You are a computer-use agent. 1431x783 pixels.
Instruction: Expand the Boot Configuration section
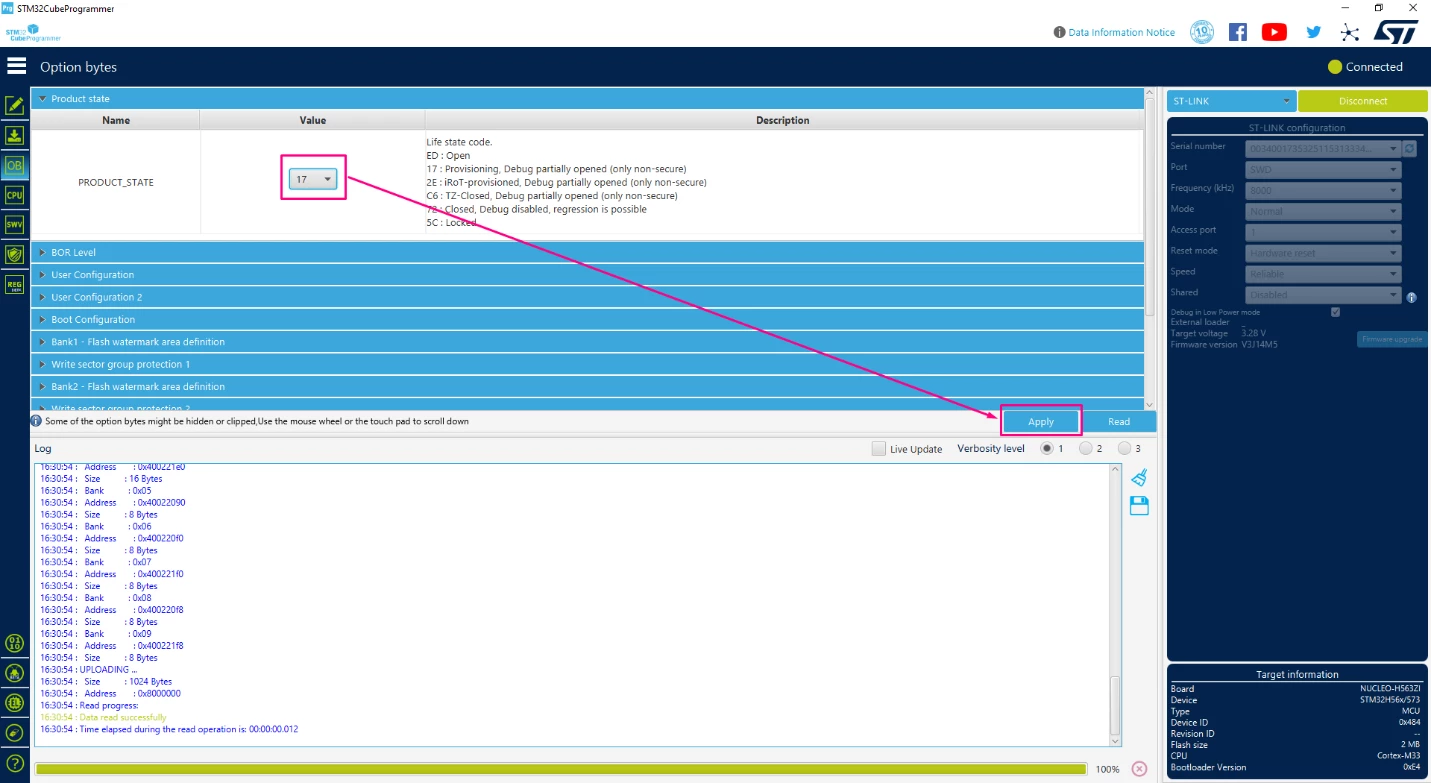point(587,319)
